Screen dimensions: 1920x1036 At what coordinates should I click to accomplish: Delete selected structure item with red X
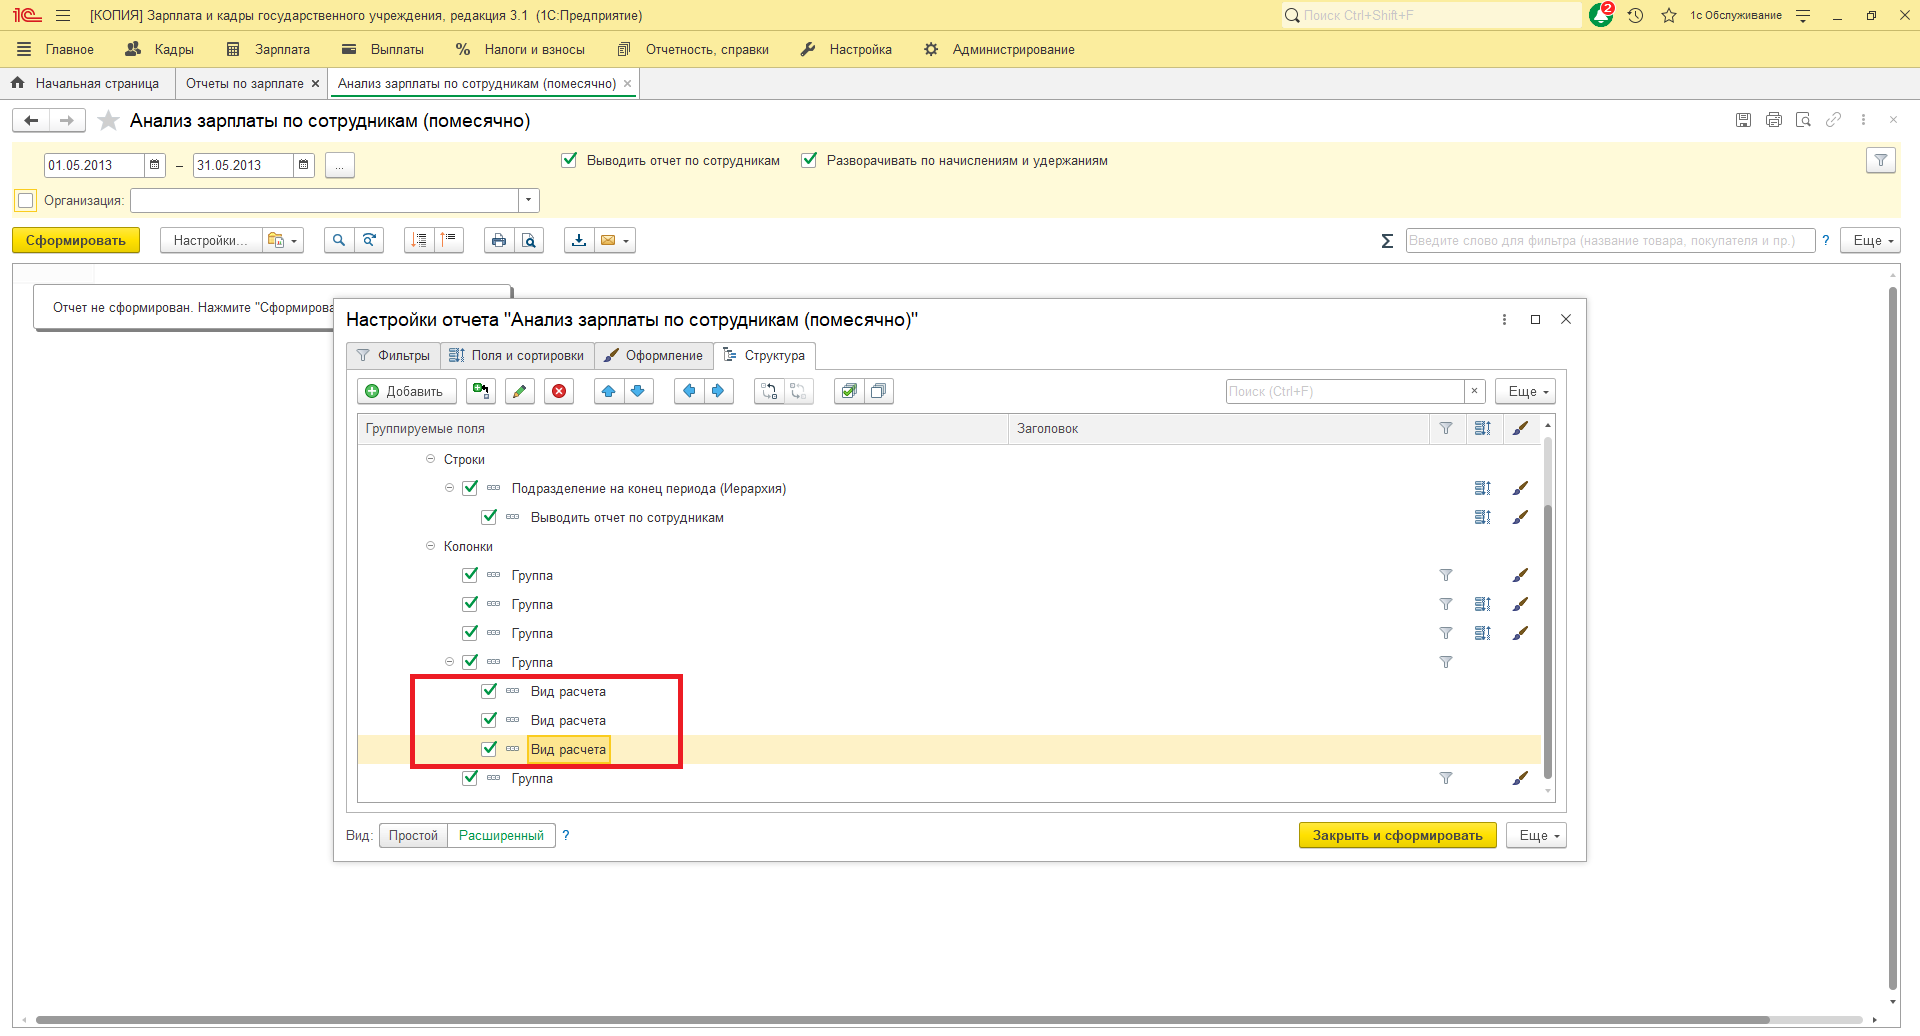[559, 391]
